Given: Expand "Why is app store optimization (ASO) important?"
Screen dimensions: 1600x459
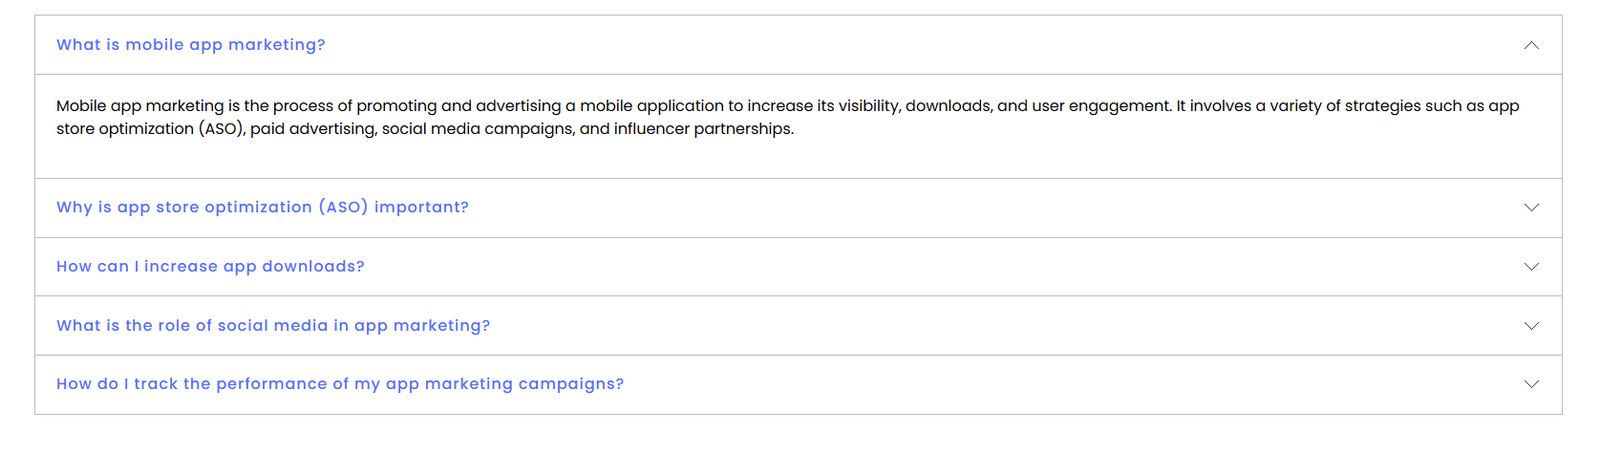Looking at the screenshot, I should pyautogui.click(x=262, y=207).
